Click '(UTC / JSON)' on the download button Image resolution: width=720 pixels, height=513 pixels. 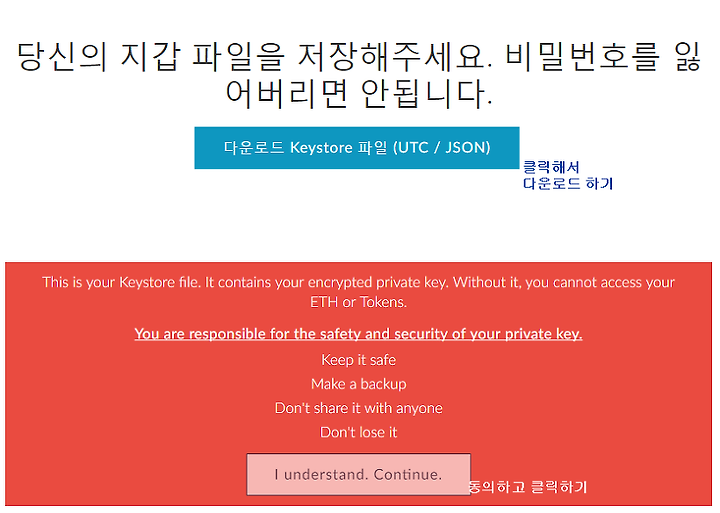coord(442,147)
